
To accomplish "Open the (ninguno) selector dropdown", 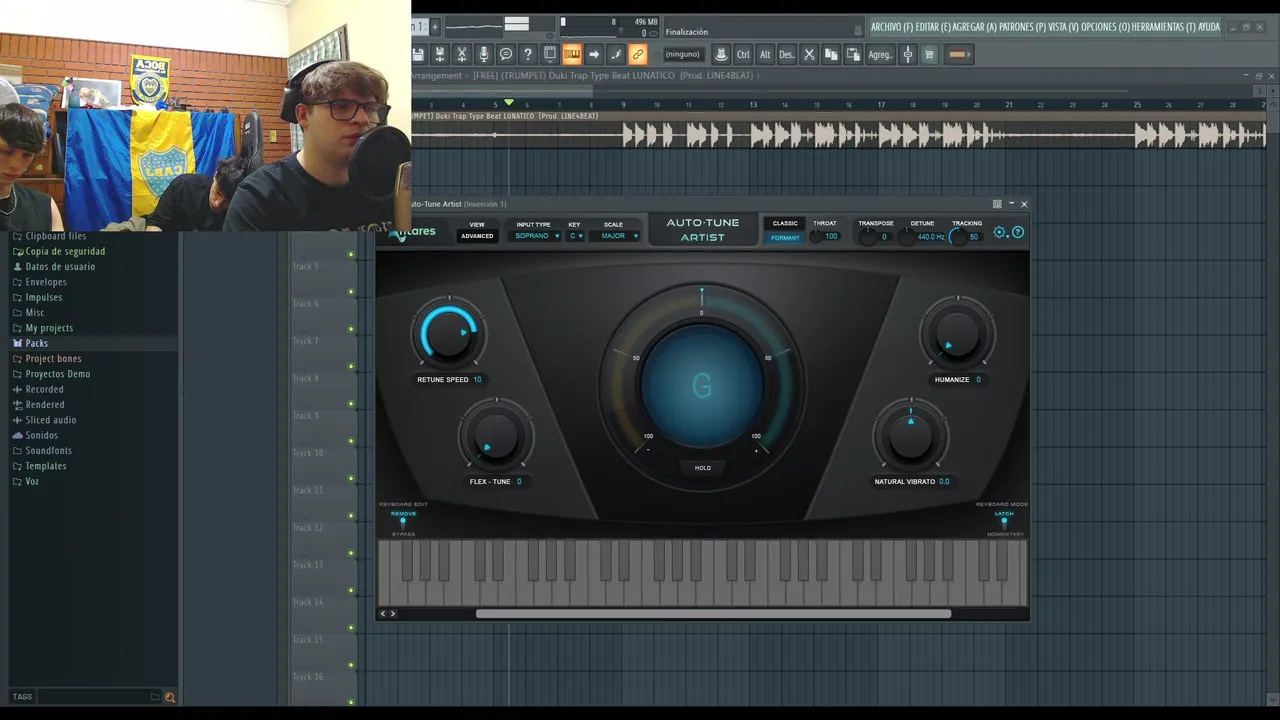I will click(x=683, y=54).
